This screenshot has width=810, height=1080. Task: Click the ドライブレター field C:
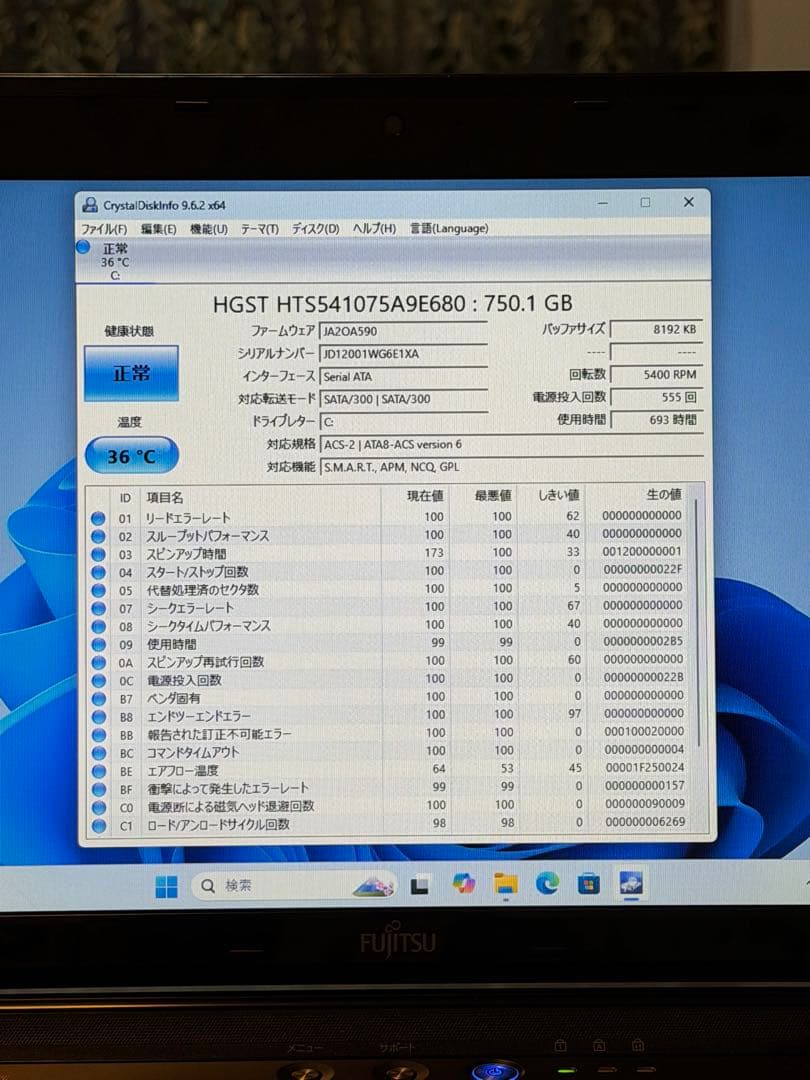point(404,422)
